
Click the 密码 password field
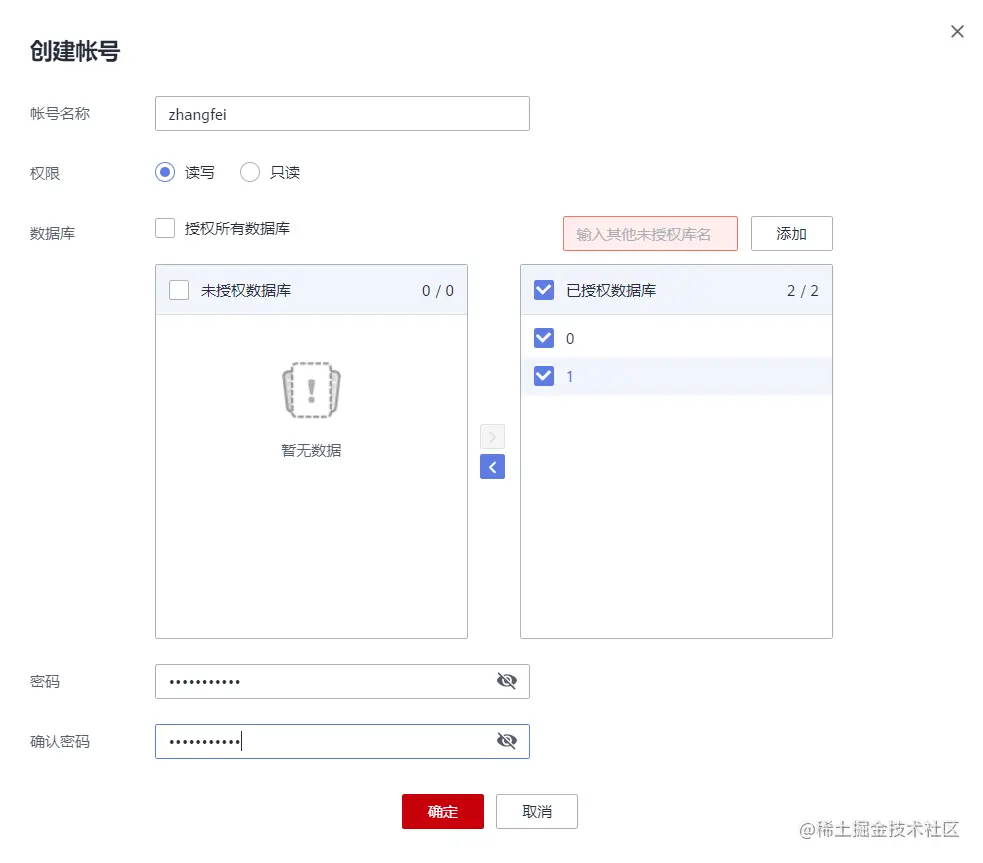342,681
